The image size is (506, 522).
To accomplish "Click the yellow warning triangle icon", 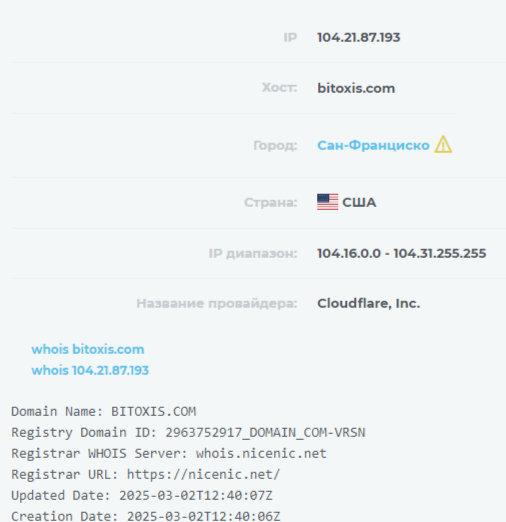I will (x=443, y=144).
